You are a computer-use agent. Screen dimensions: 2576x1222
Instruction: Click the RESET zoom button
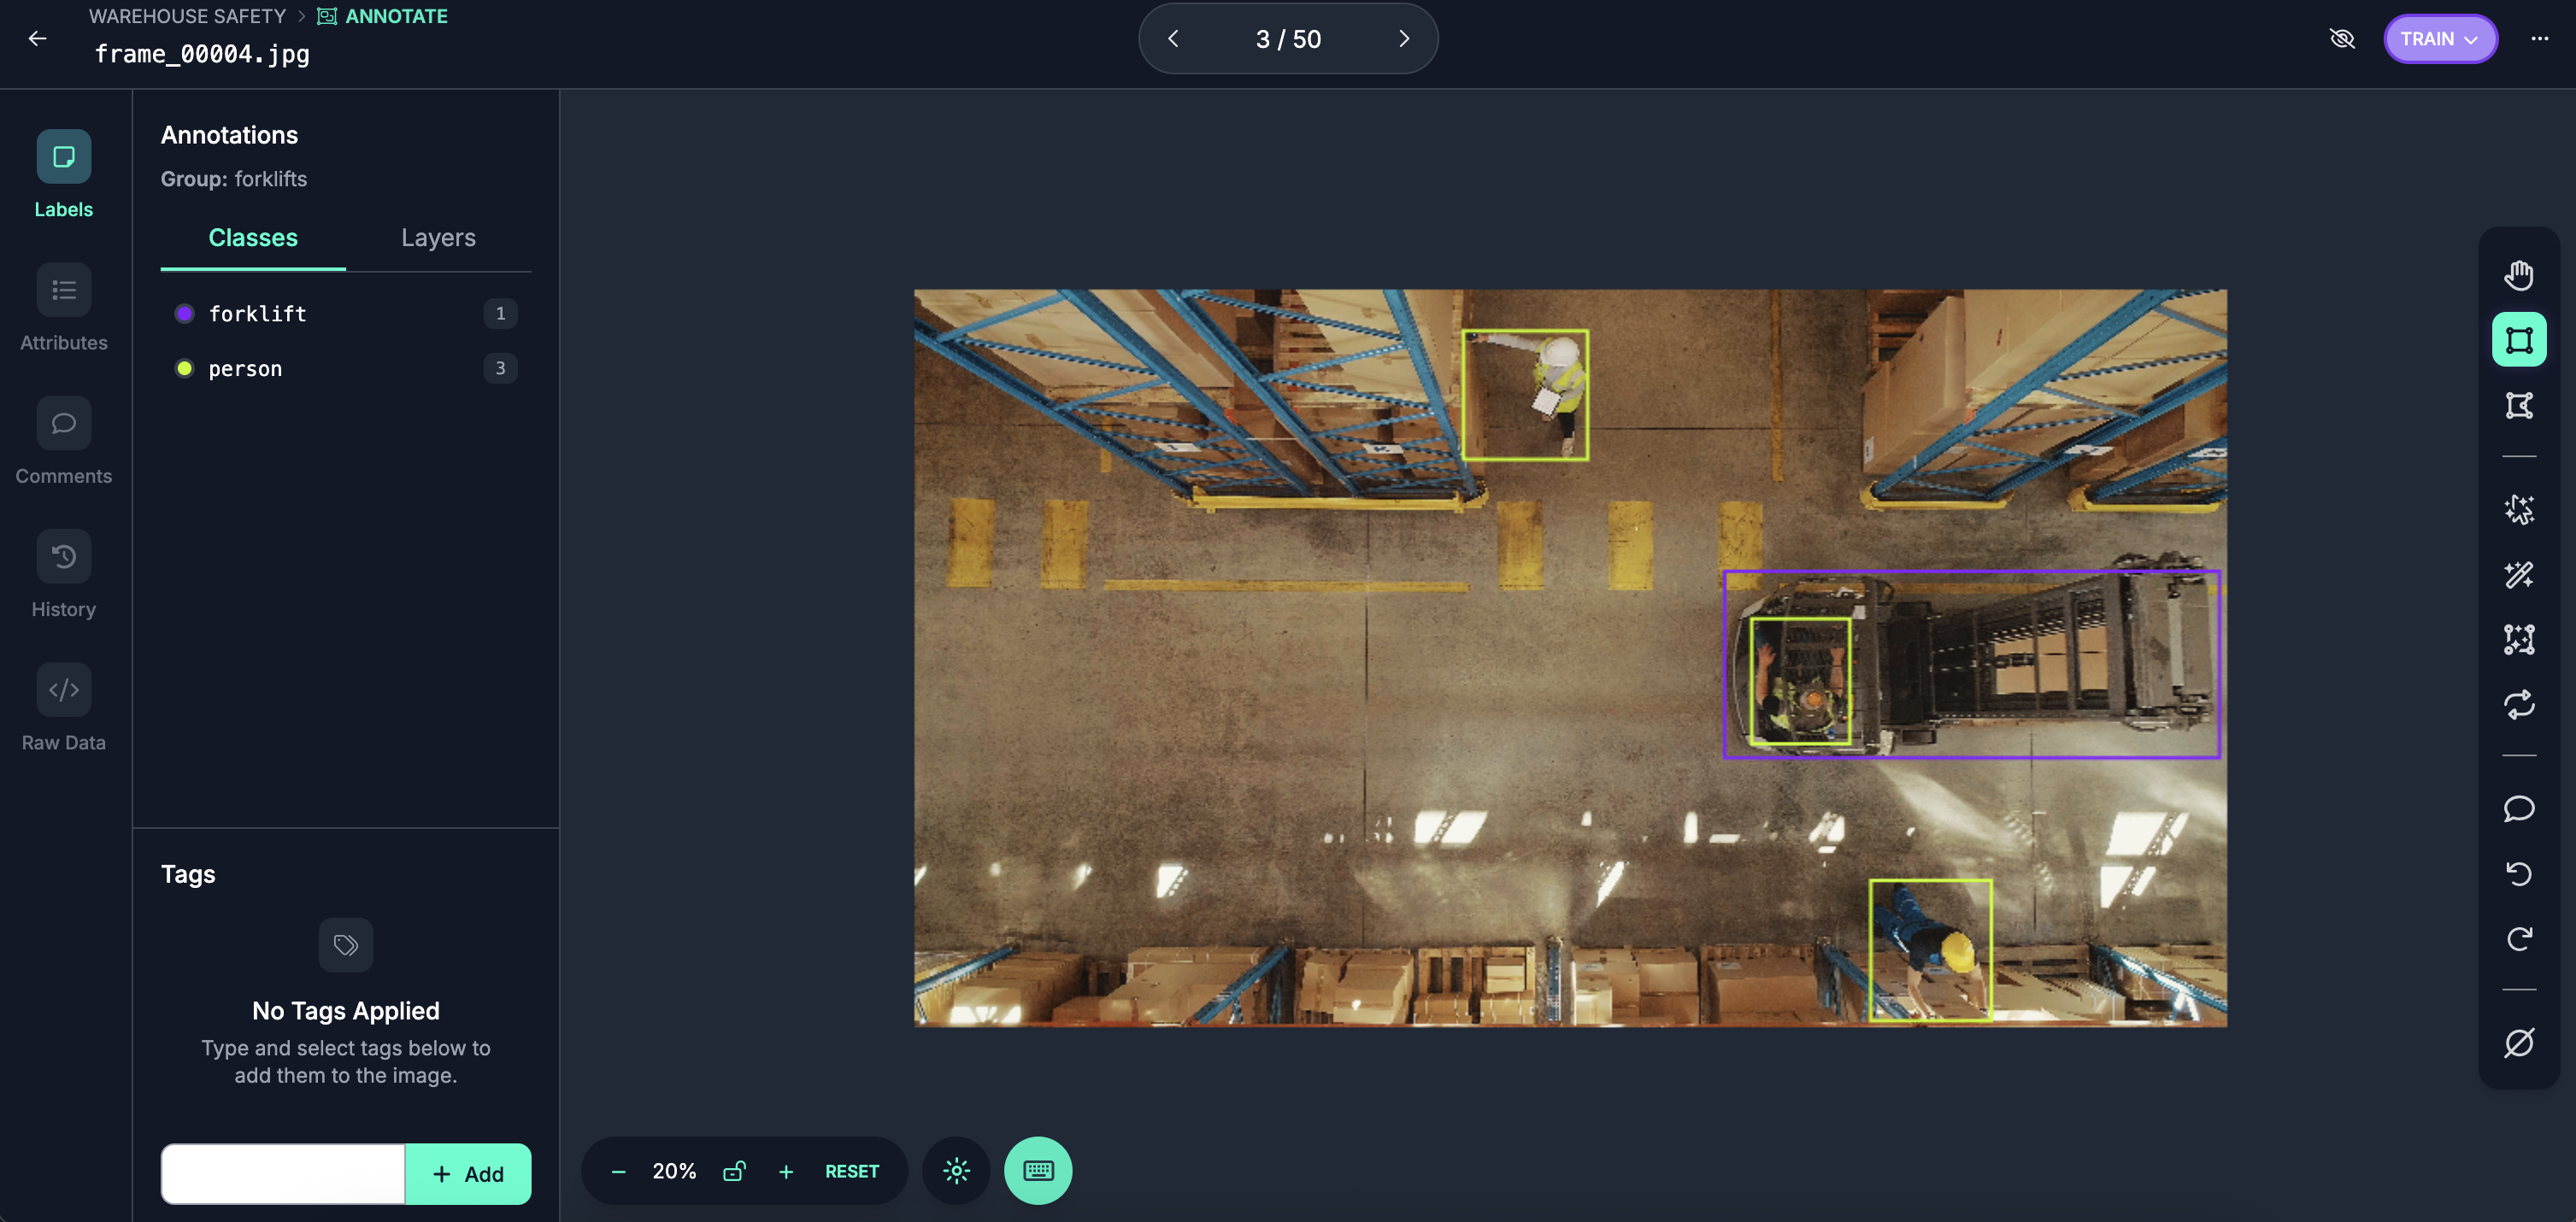(851, 1171)
